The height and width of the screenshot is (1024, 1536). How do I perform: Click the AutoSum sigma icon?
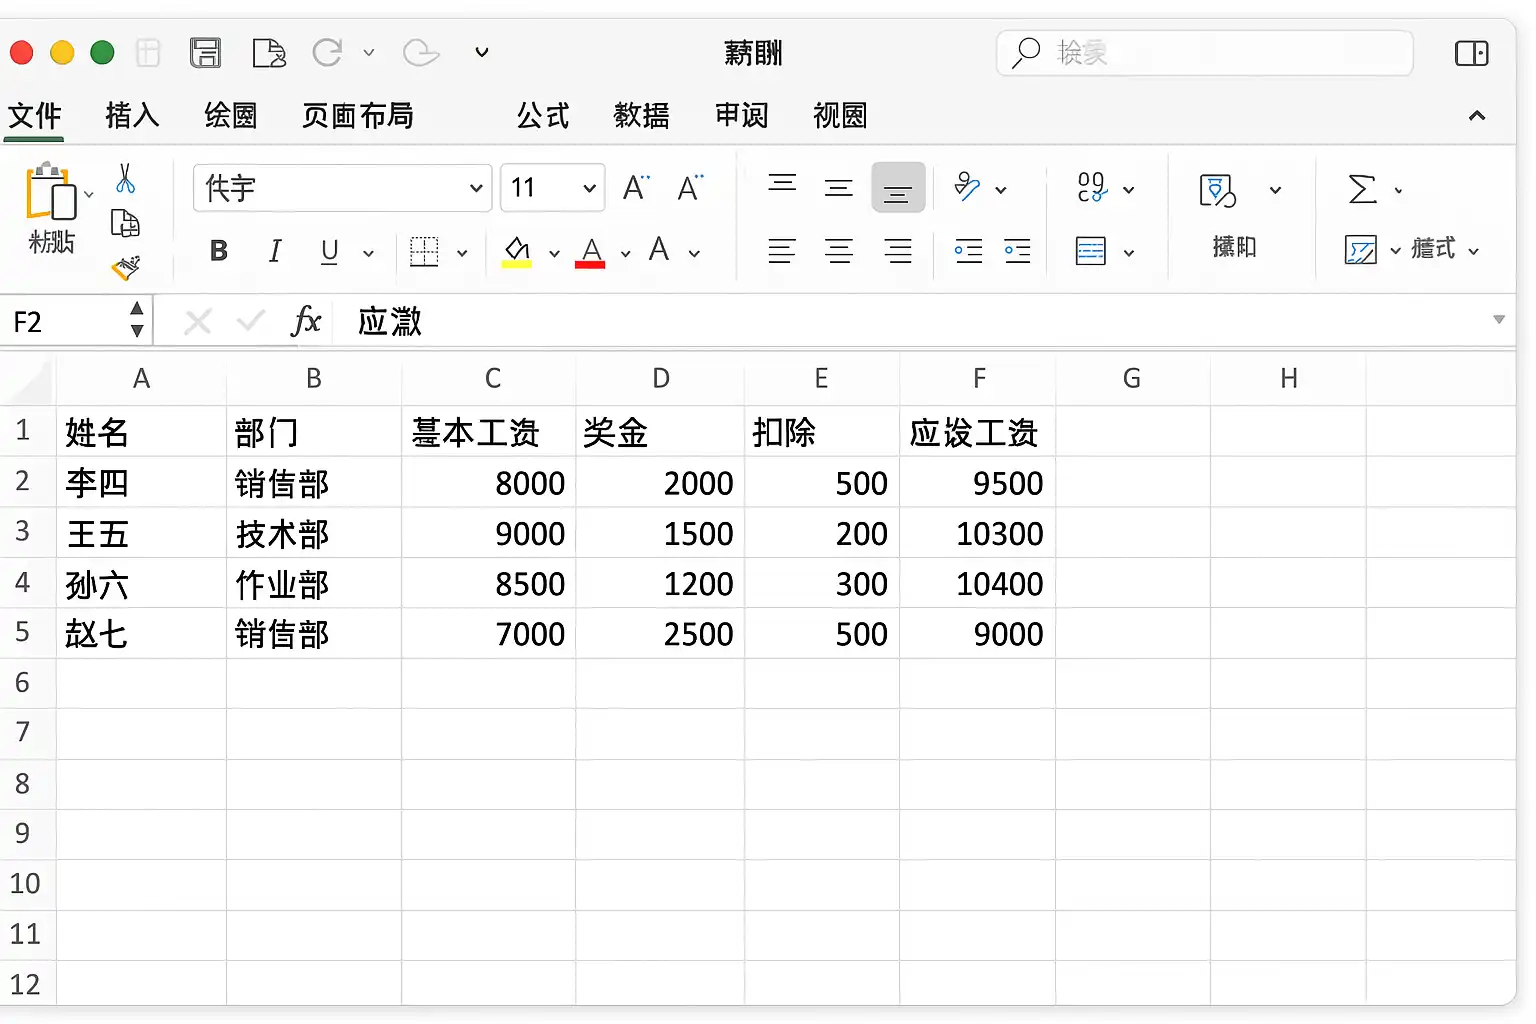(x=1362, y=189)
